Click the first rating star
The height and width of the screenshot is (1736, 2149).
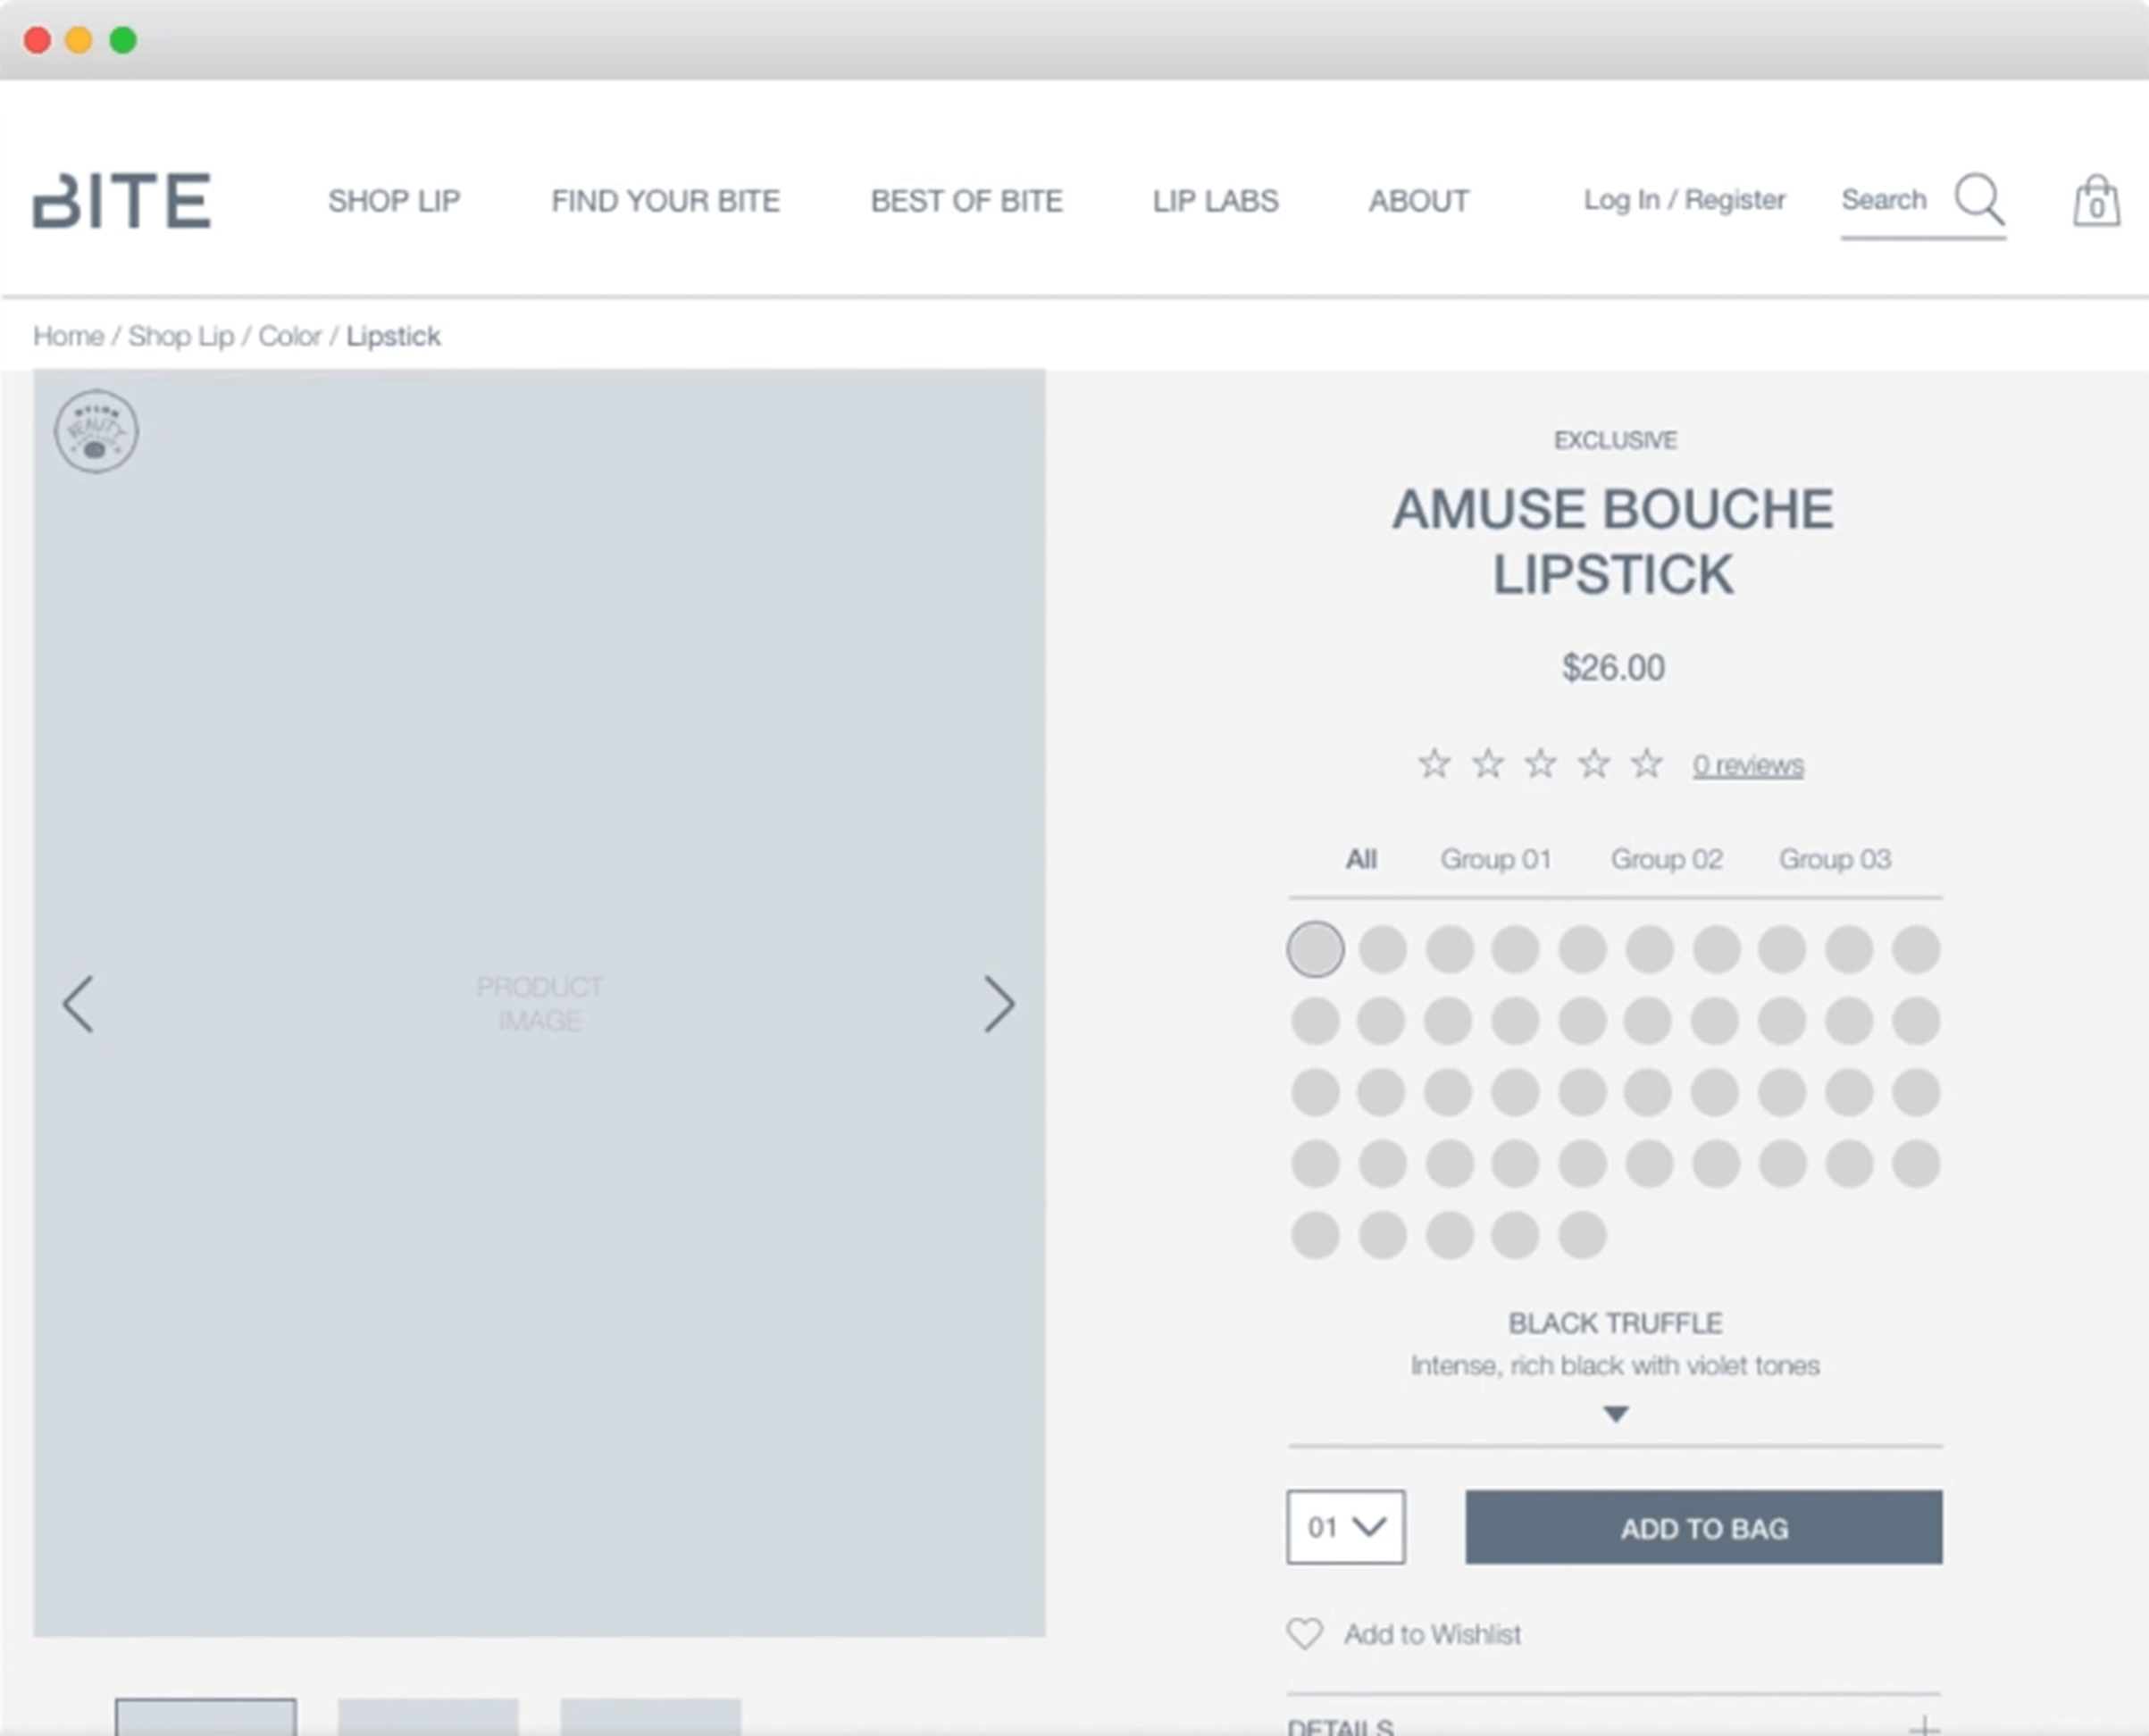tap(1434, 764)
